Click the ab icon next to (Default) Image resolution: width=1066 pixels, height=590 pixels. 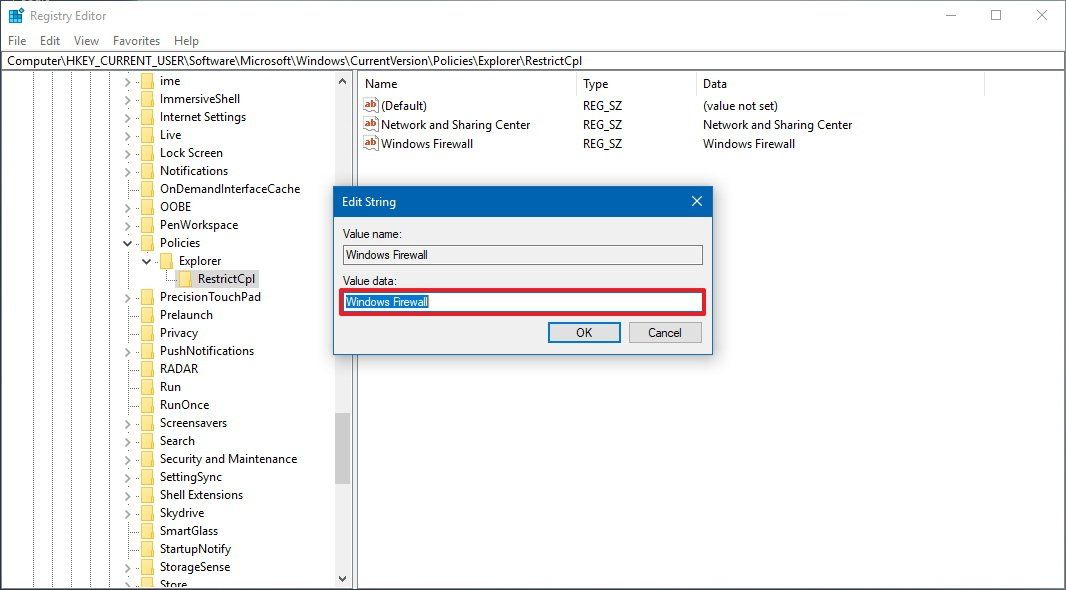pyautogui.click(x=371, y=105)
